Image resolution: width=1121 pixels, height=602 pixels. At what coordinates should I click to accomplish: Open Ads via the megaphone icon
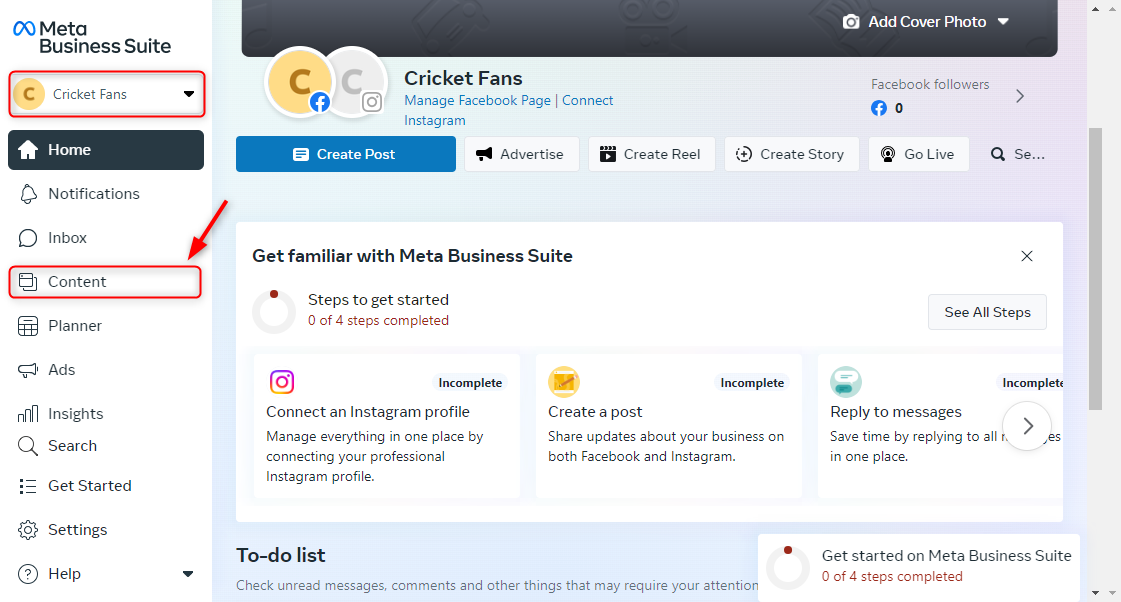tap(28, 370)
